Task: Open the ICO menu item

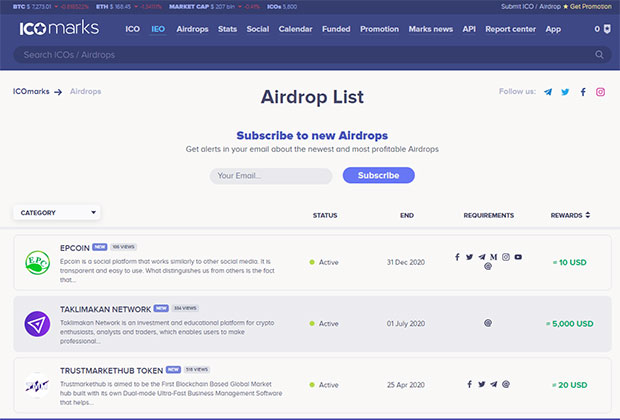Action: (x=132, y=29)
